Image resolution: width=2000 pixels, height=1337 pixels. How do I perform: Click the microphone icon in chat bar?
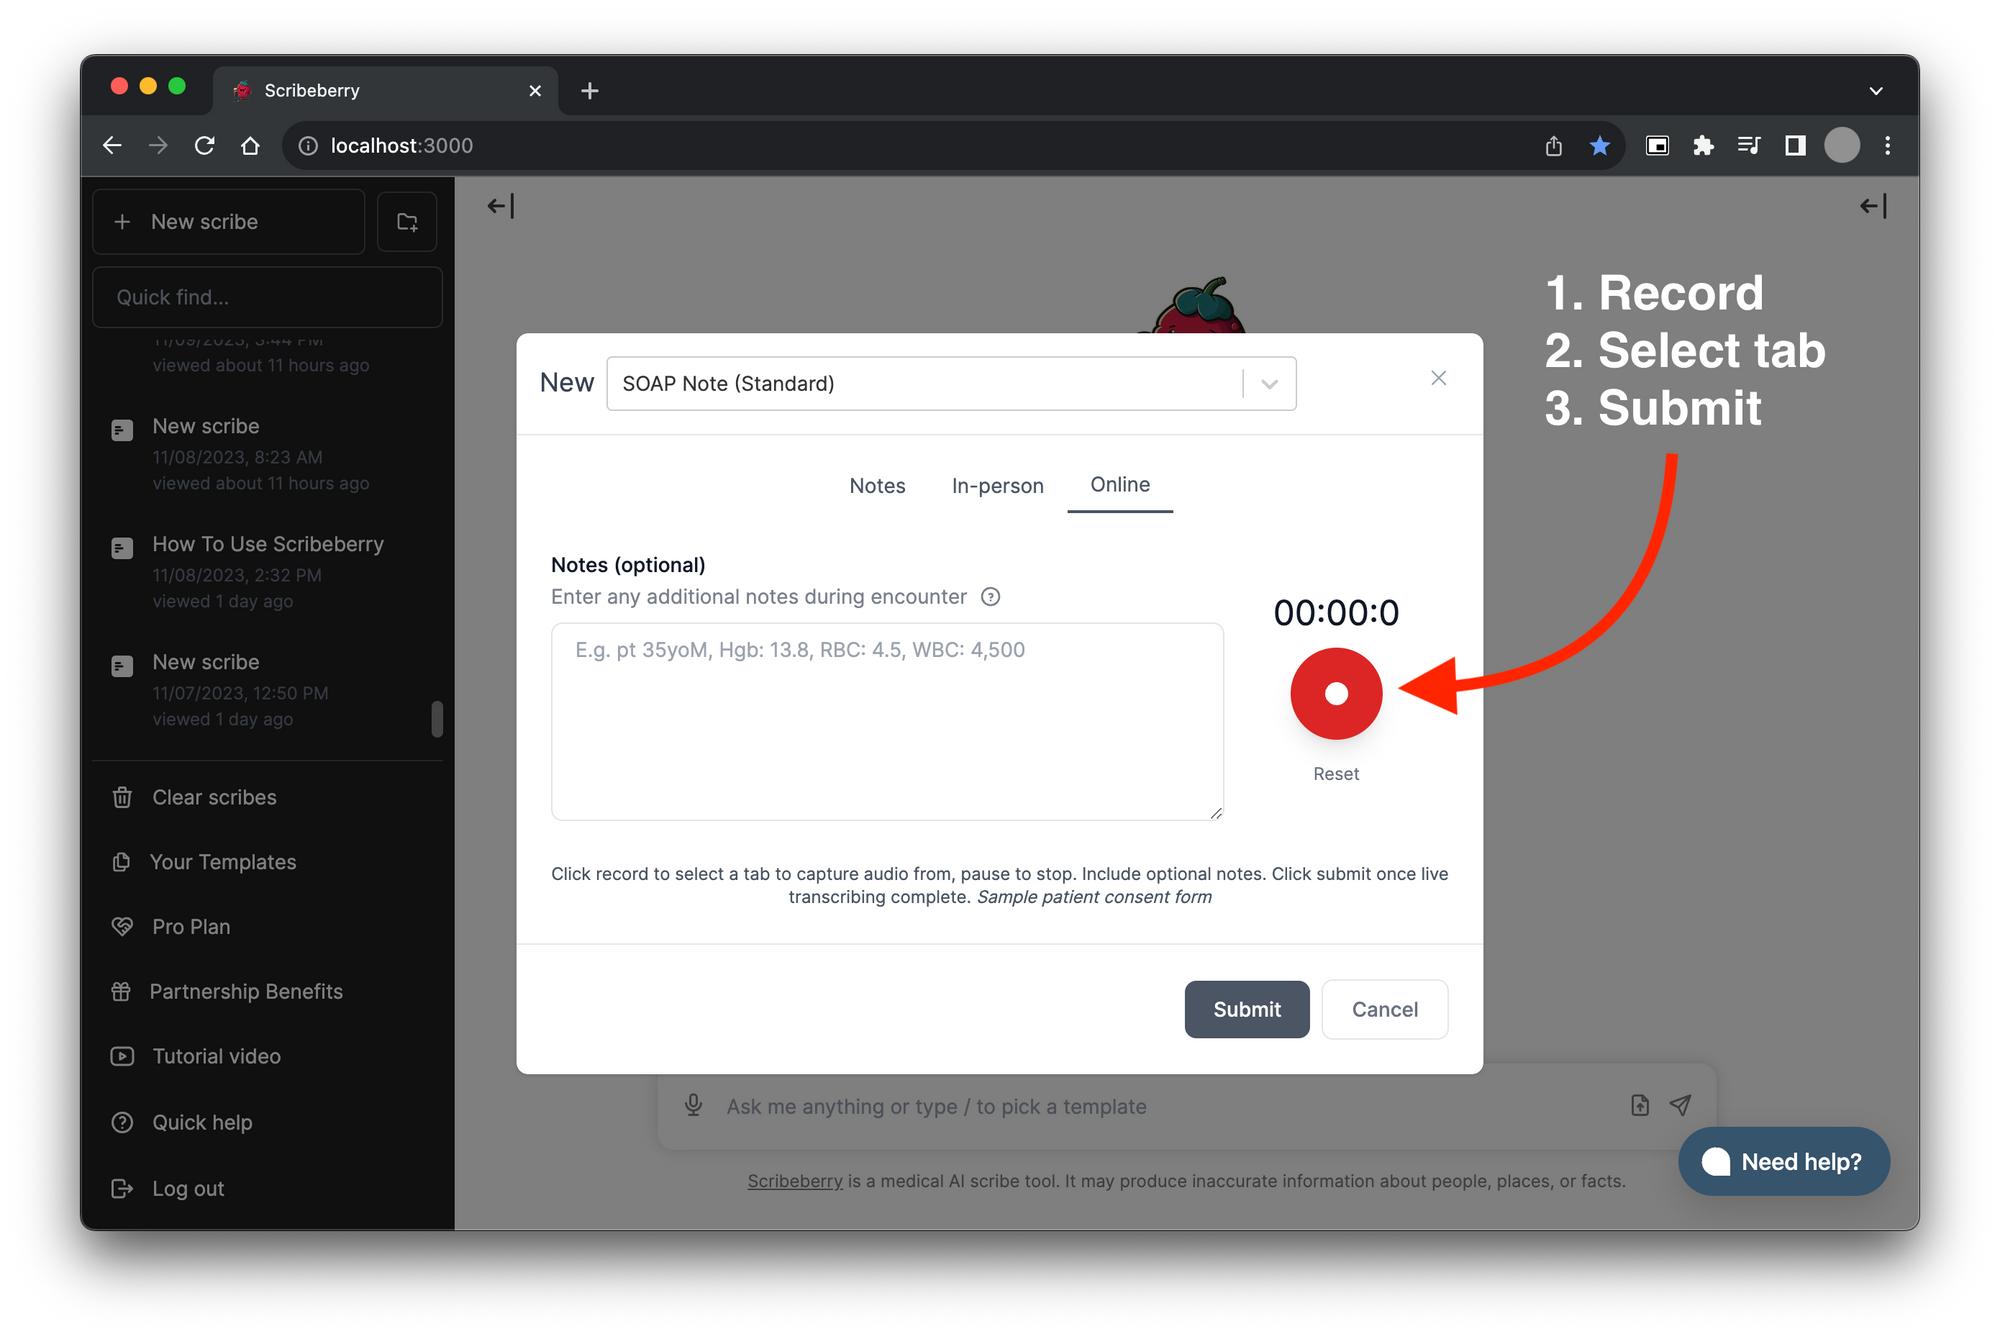[693, 1105]
